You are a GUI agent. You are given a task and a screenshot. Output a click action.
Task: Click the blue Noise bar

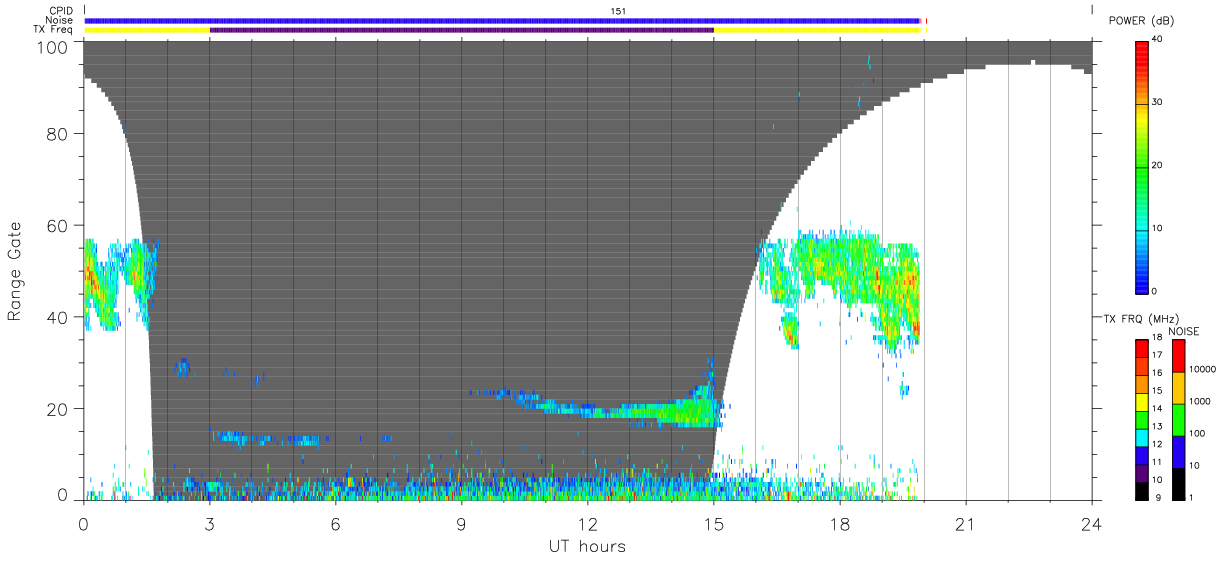502,20
